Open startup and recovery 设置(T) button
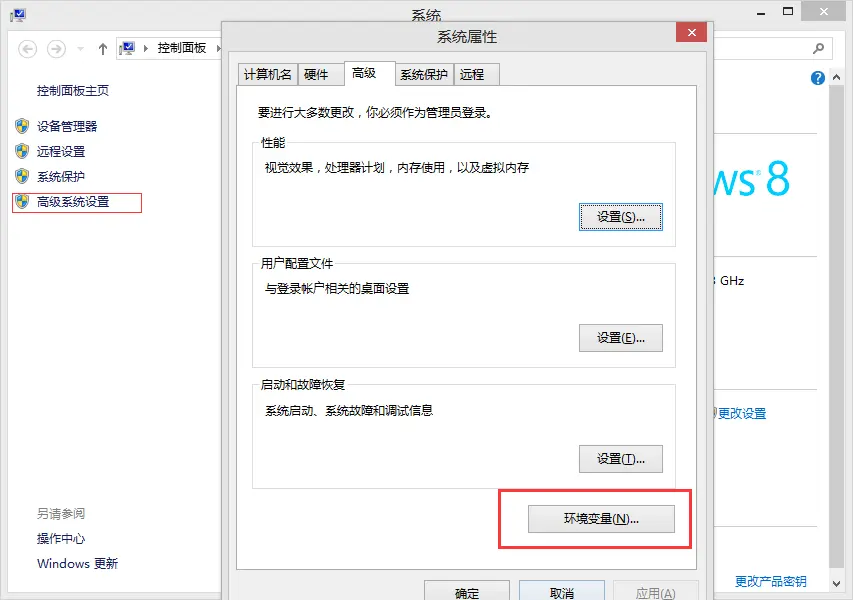This screenshot has width=853, height=600. pos(621,459)
